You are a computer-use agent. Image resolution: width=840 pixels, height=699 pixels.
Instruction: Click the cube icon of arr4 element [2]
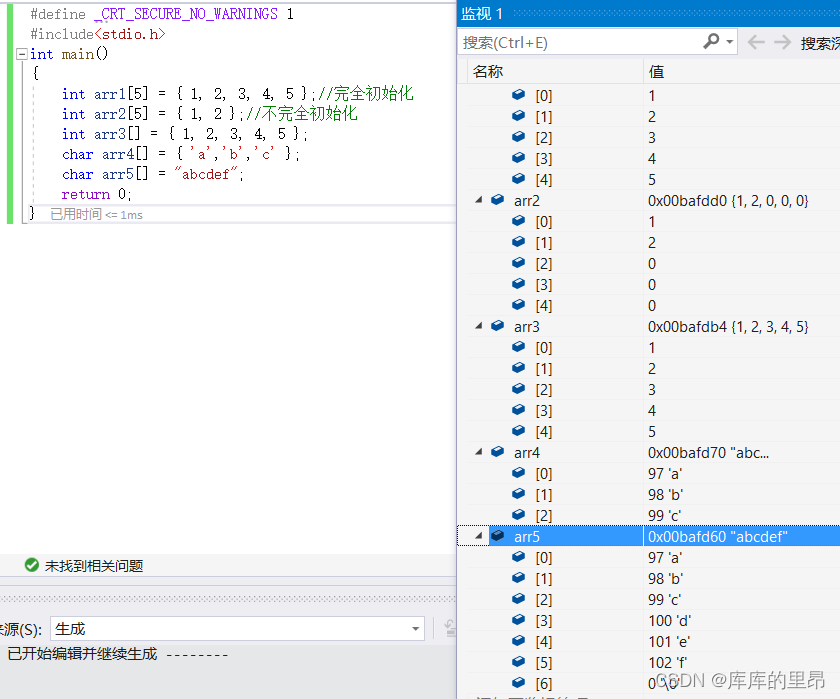click(519, 515)
